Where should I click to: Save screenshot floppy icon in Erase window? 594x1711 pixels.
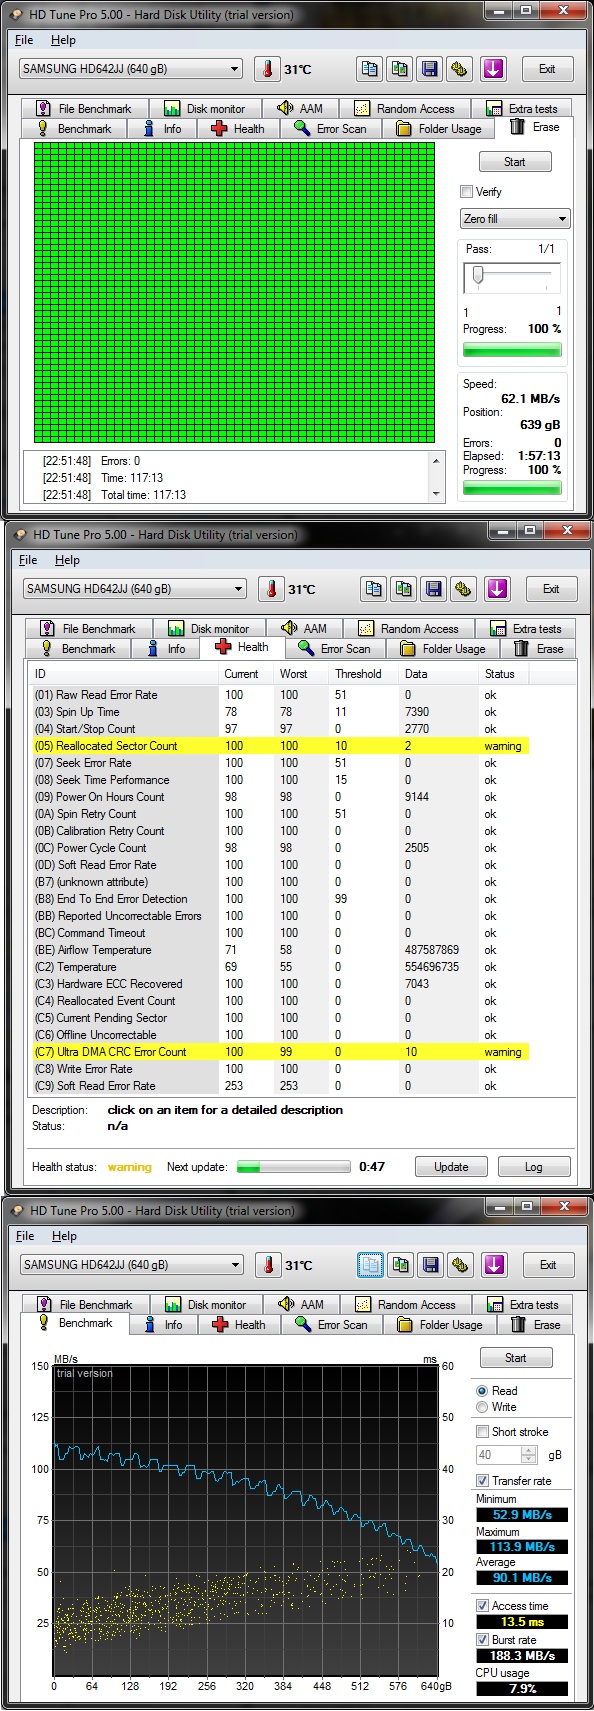pos(430,69)
